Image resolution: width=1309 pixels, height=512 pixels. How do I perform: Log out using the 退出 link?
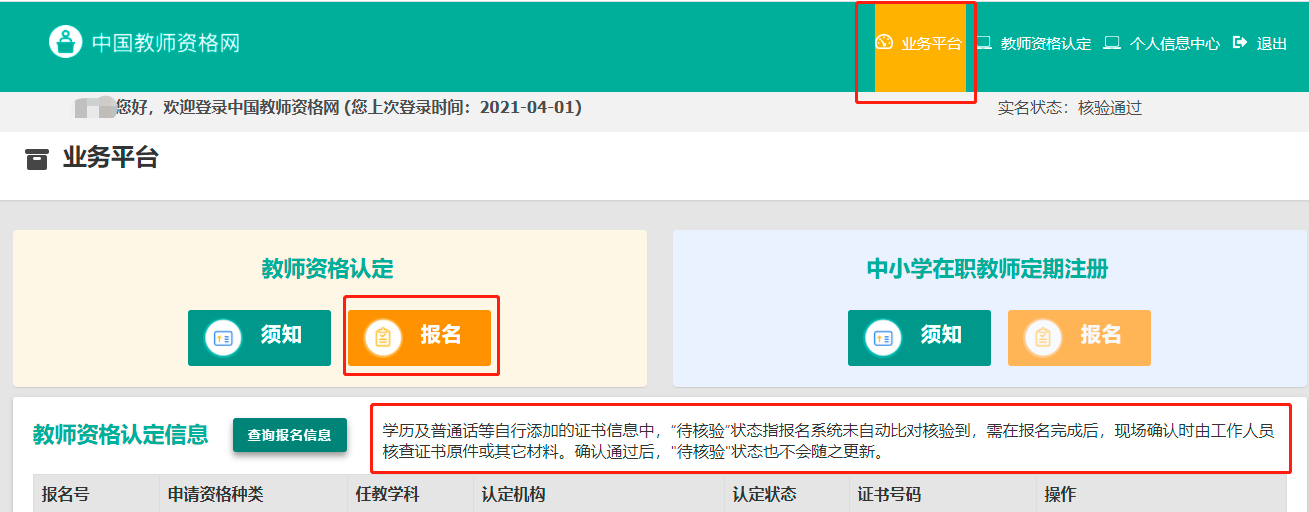pyautogui.click(x=1271, y=44)
